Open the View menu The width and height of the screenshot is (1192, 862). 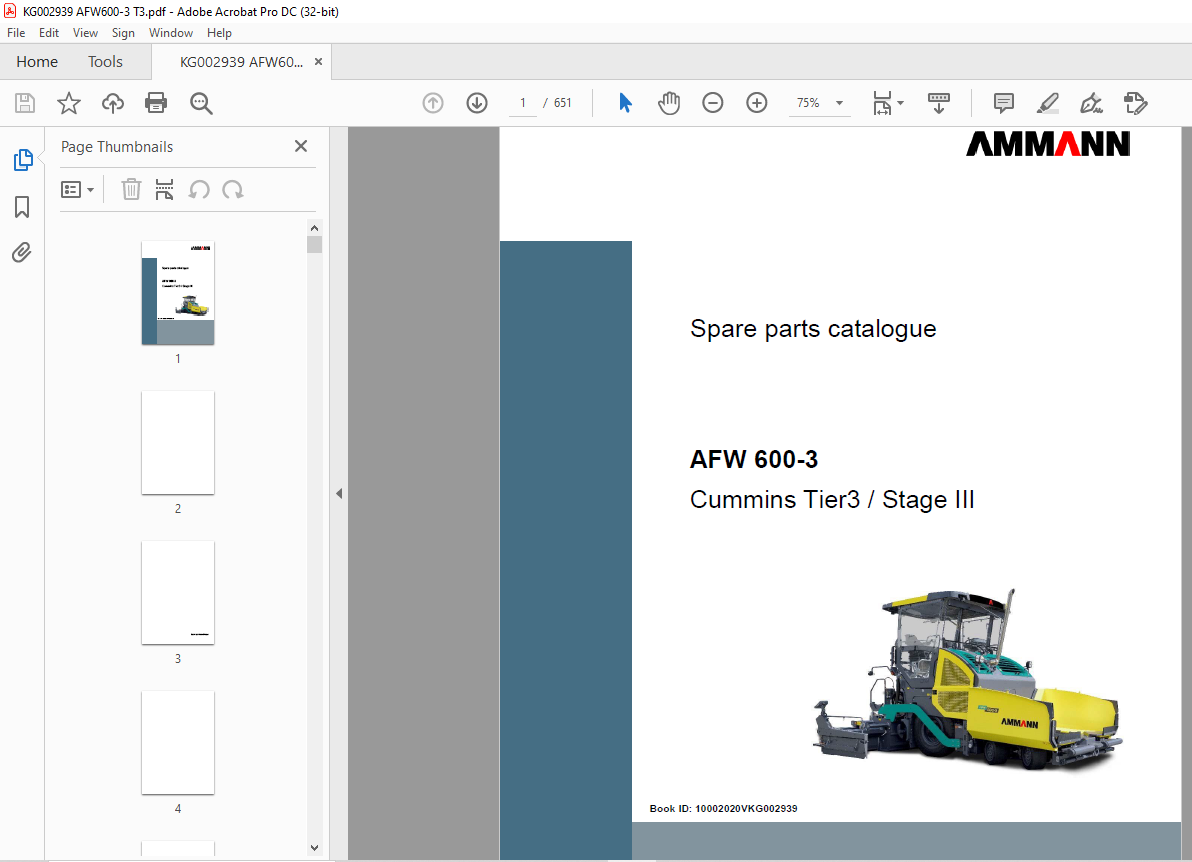[x=85, y=33]
